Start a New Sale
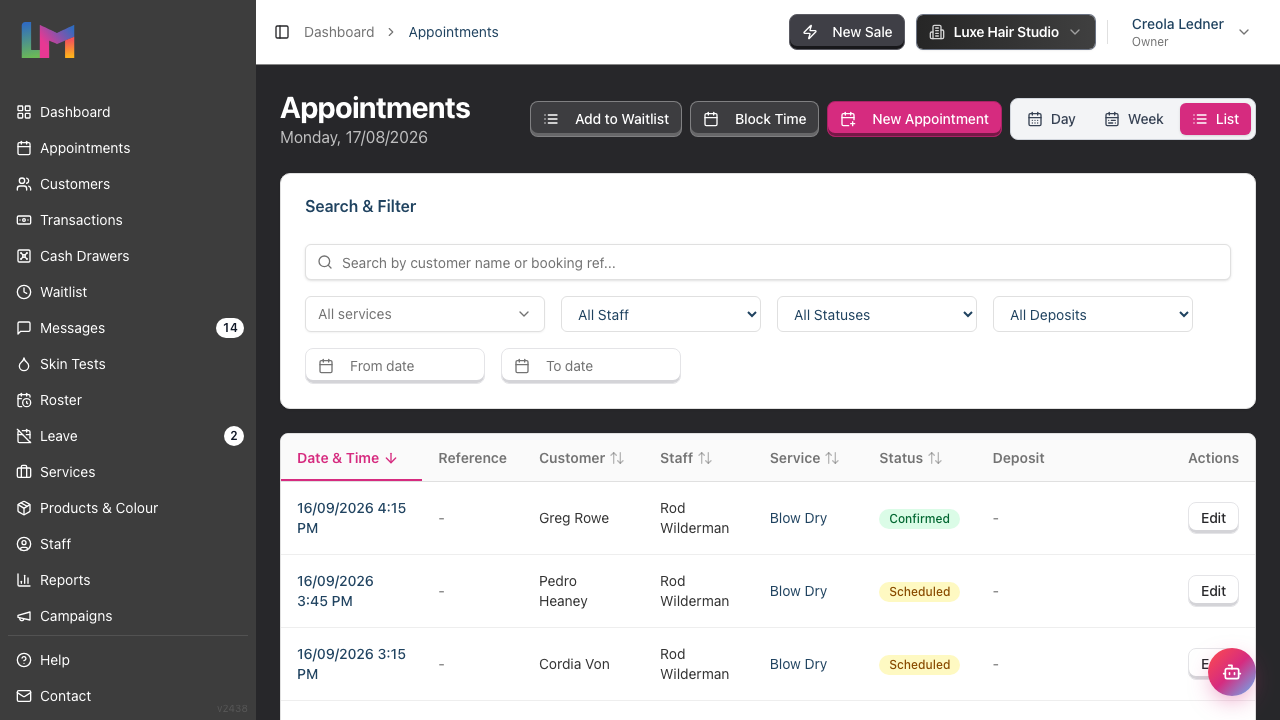 (x=847, y=32)
